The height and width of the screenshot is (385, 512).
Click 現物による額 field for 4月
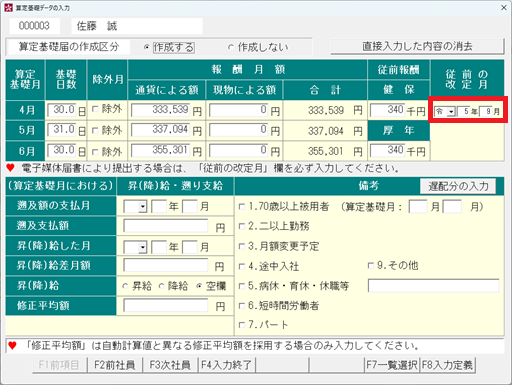click(x=238, y=110)
